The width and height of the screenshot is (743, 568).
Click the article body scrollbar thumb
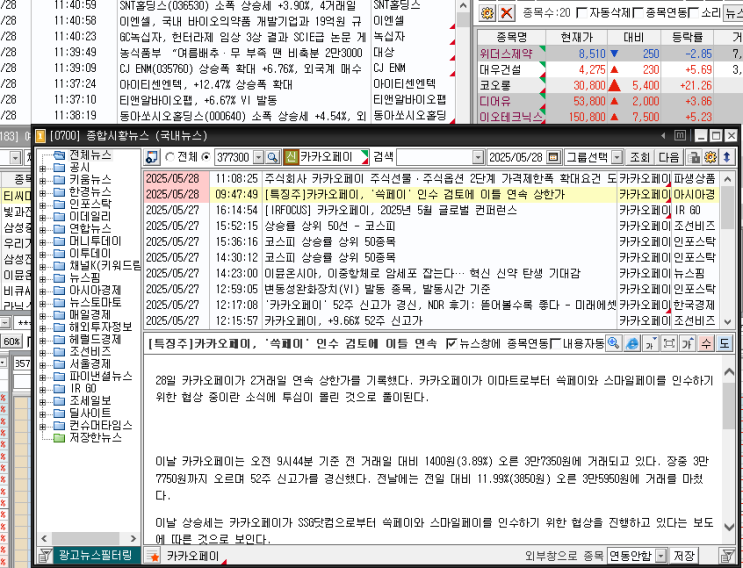729,406
